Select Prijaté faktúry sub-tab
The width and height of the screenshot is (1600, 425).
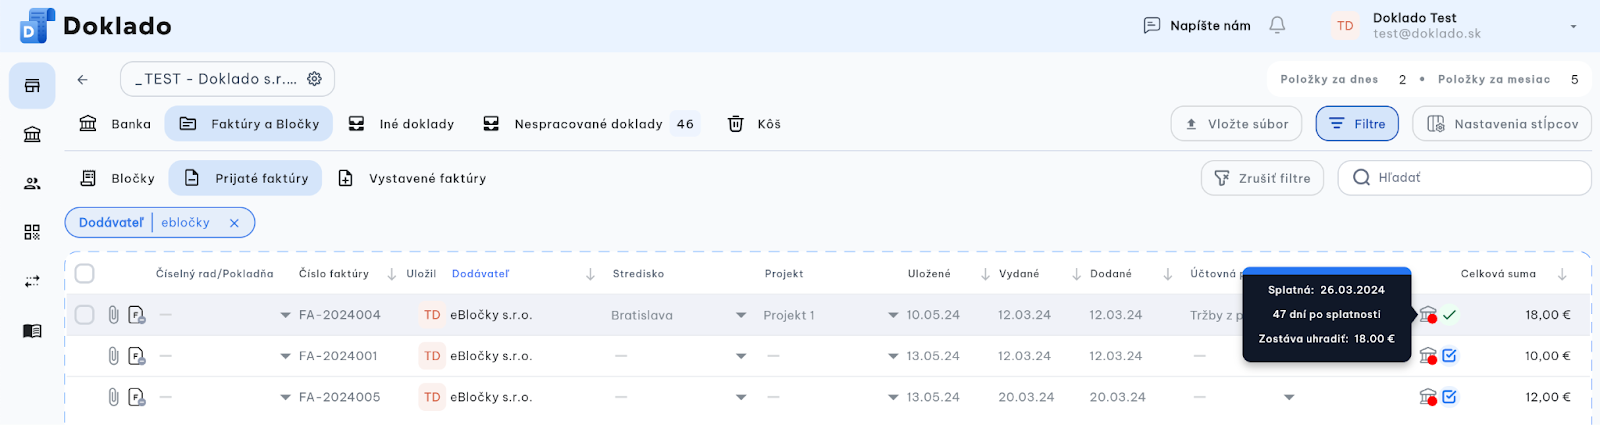click(x=246, y=178)
